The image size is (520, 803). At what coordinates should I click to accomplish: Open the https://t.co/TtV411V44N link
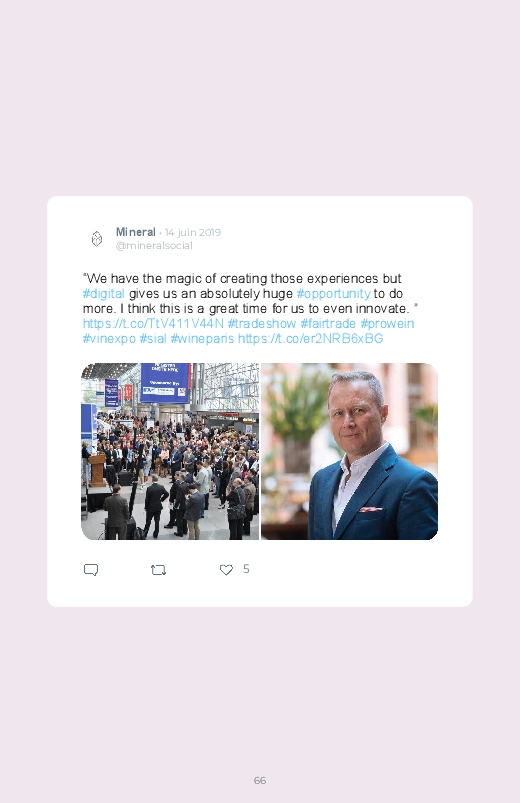(x=153, y=324)
